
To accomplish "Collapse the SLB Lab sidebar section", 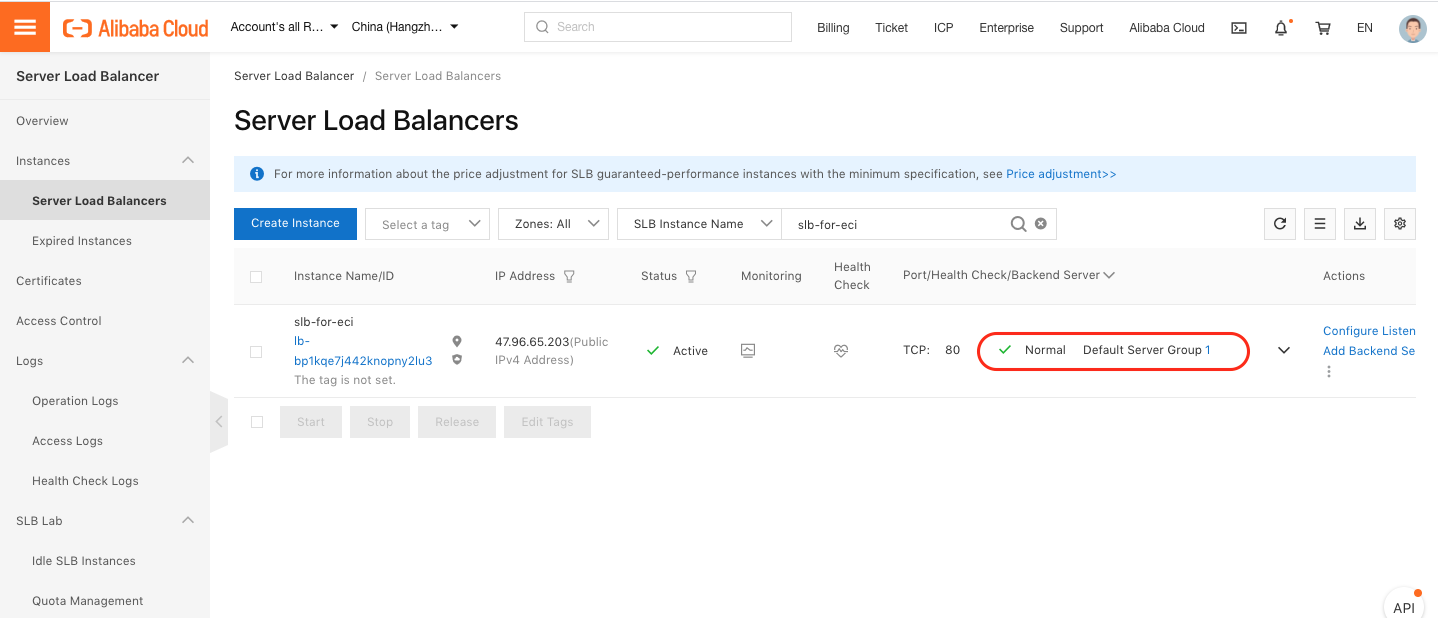I will (x=188, y=520).
